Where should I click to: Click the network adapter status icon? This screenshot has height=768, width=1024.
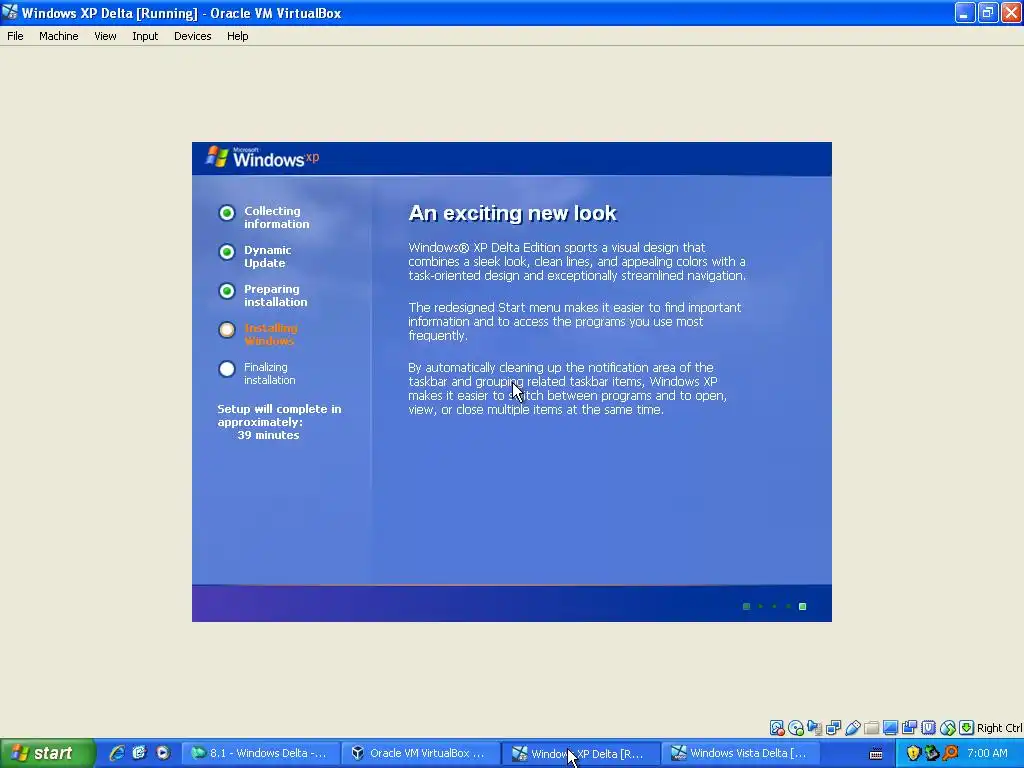coord(833,728)
